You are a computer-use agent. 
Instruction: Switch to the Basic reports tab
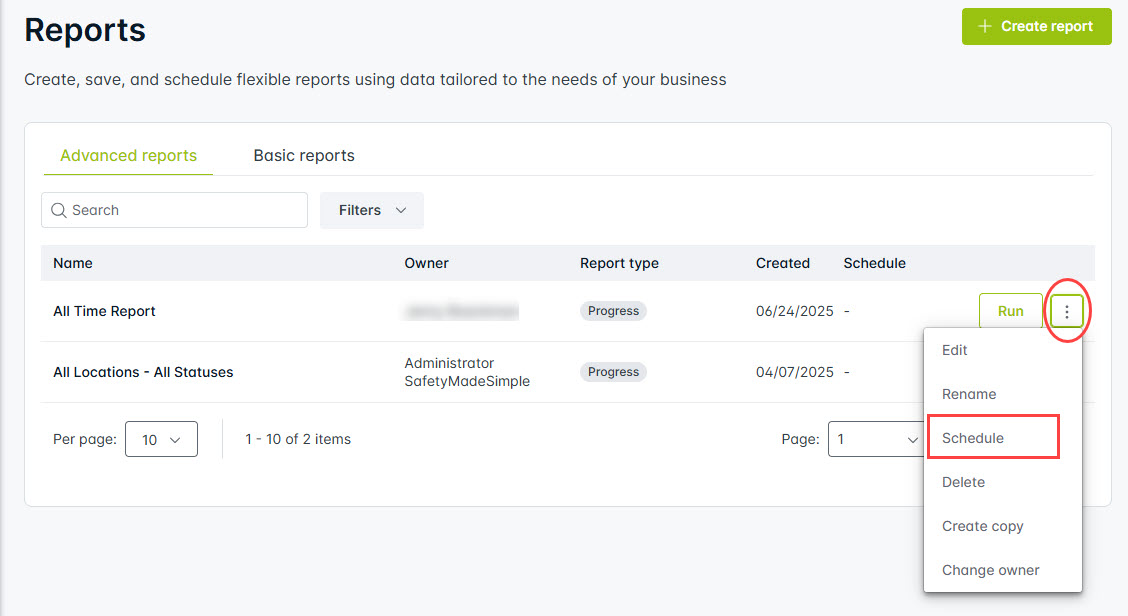coord(304,156)
